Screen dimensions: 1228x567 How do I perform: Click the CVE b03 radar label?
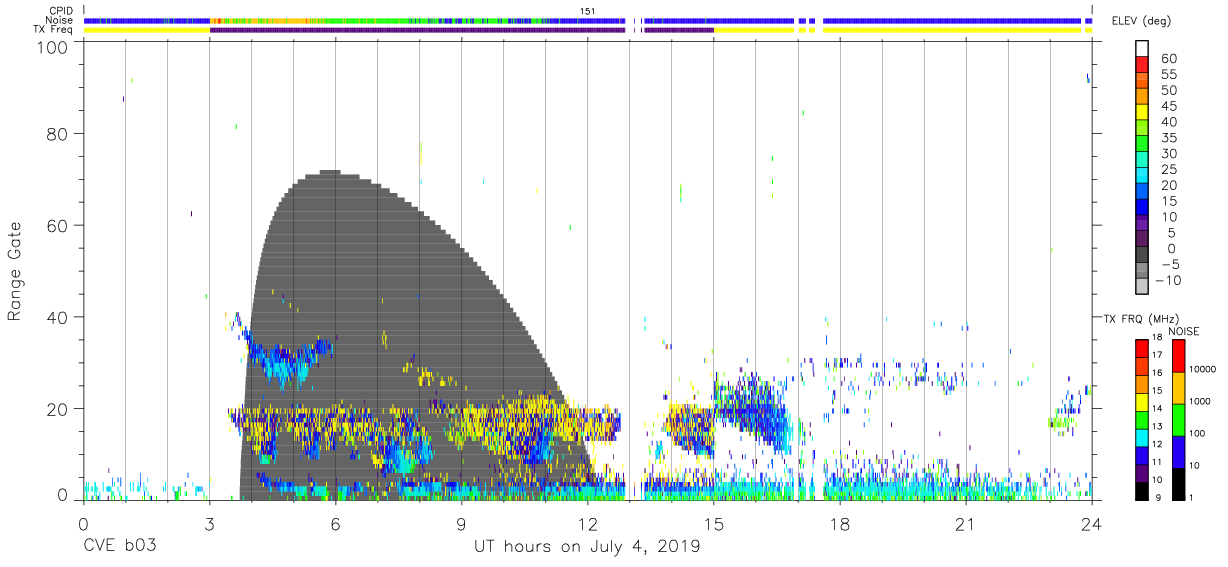coord(121,547)
